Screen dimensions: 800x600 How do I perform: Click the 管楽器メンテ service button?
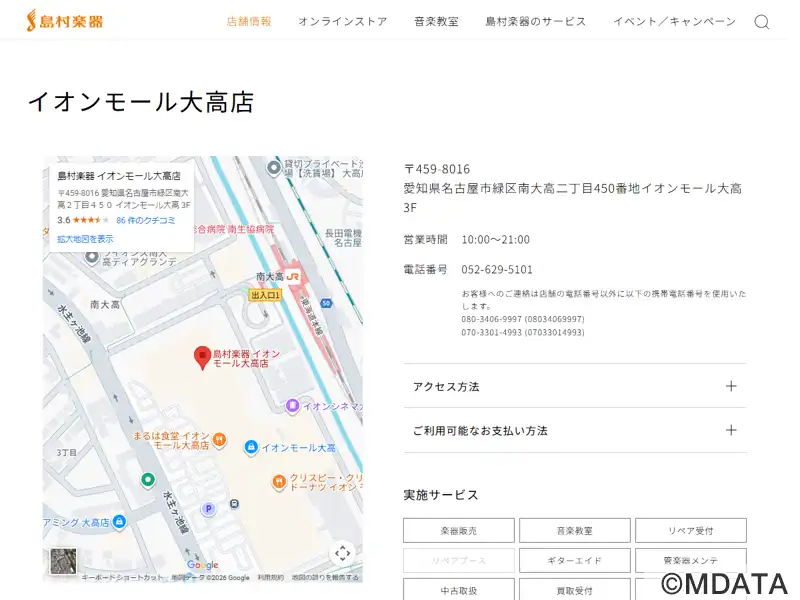tap(691, 560)
